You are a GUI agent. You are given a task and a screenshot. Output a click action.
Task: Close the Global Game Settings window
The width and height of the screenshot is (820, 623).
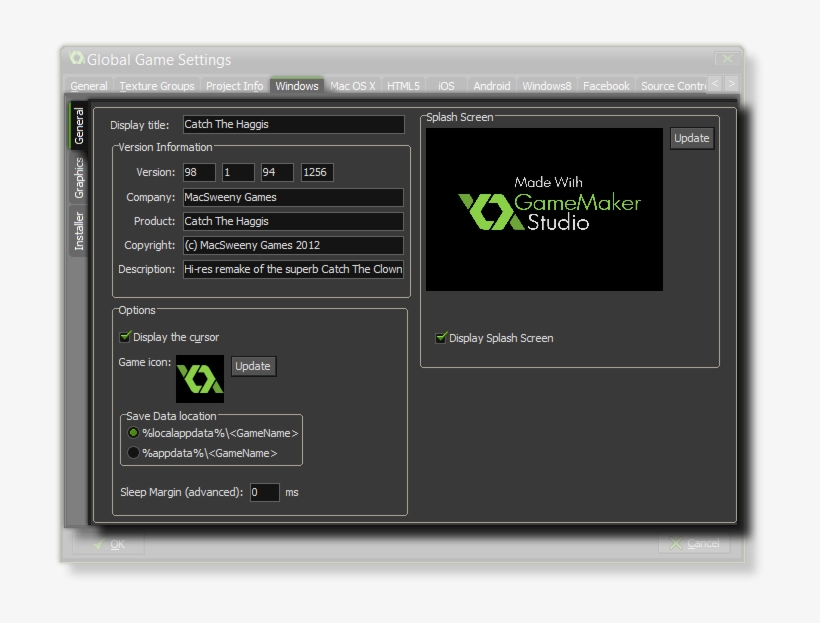click(728, 59)
